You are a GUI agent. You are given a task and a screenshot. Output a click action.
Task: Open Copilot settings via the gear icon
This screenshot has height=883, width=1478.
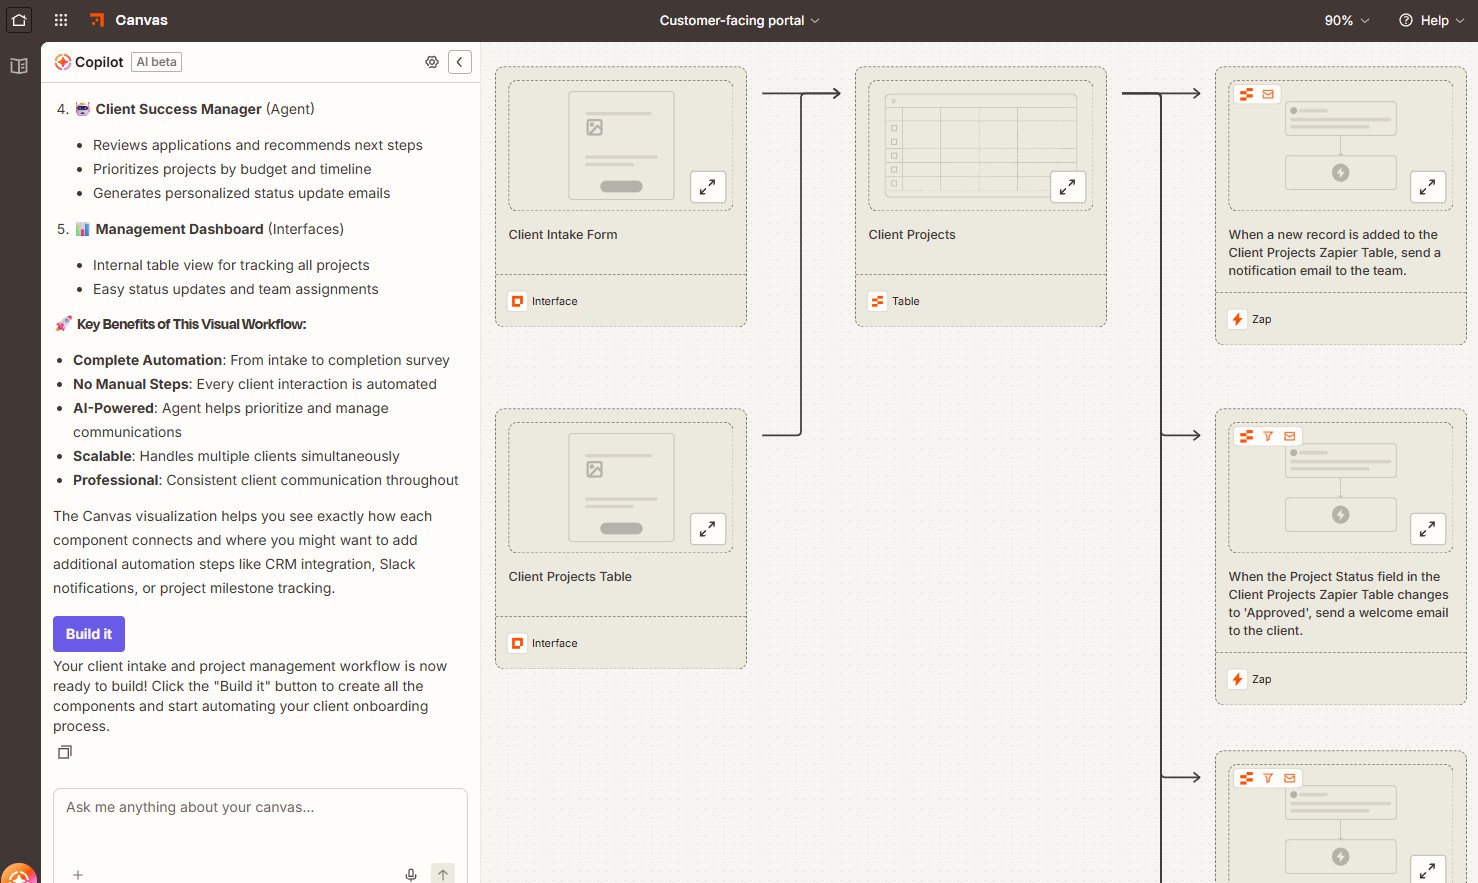tap(431, 61)
